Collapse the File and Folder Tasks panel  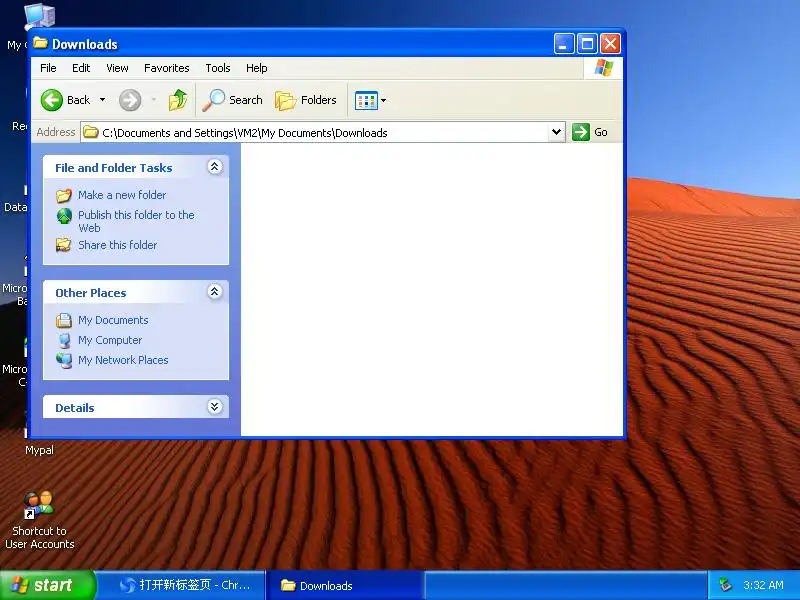pos(215,167)
